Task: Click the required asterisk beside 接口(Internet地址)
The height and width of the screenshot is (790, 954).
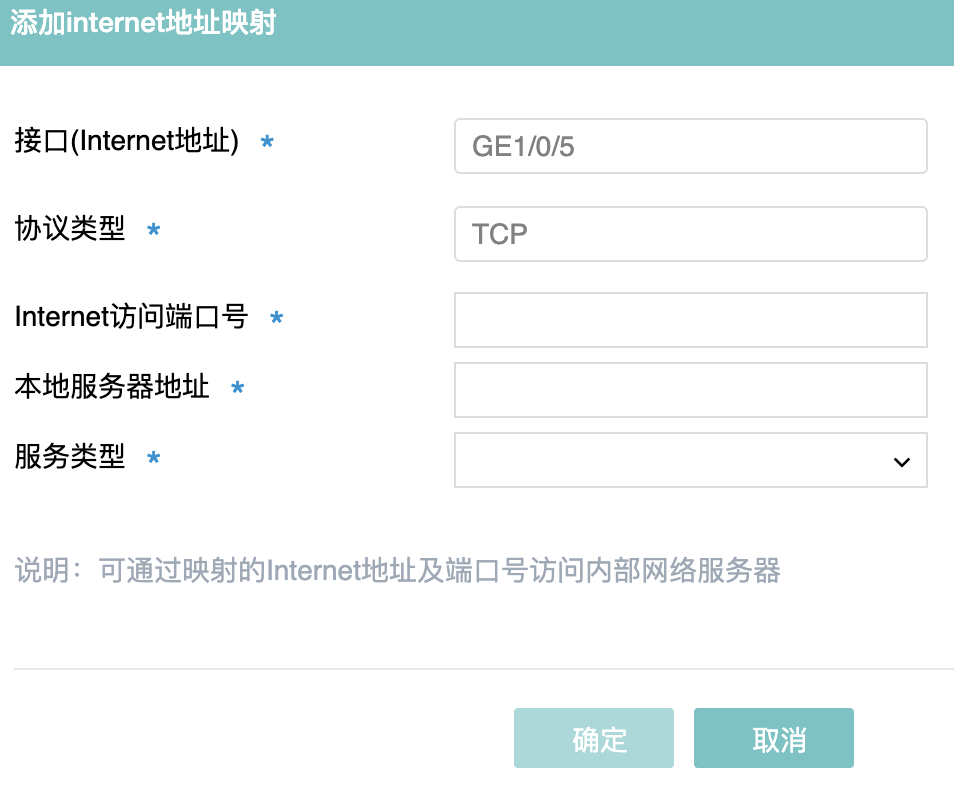Action: click(267, 143)
